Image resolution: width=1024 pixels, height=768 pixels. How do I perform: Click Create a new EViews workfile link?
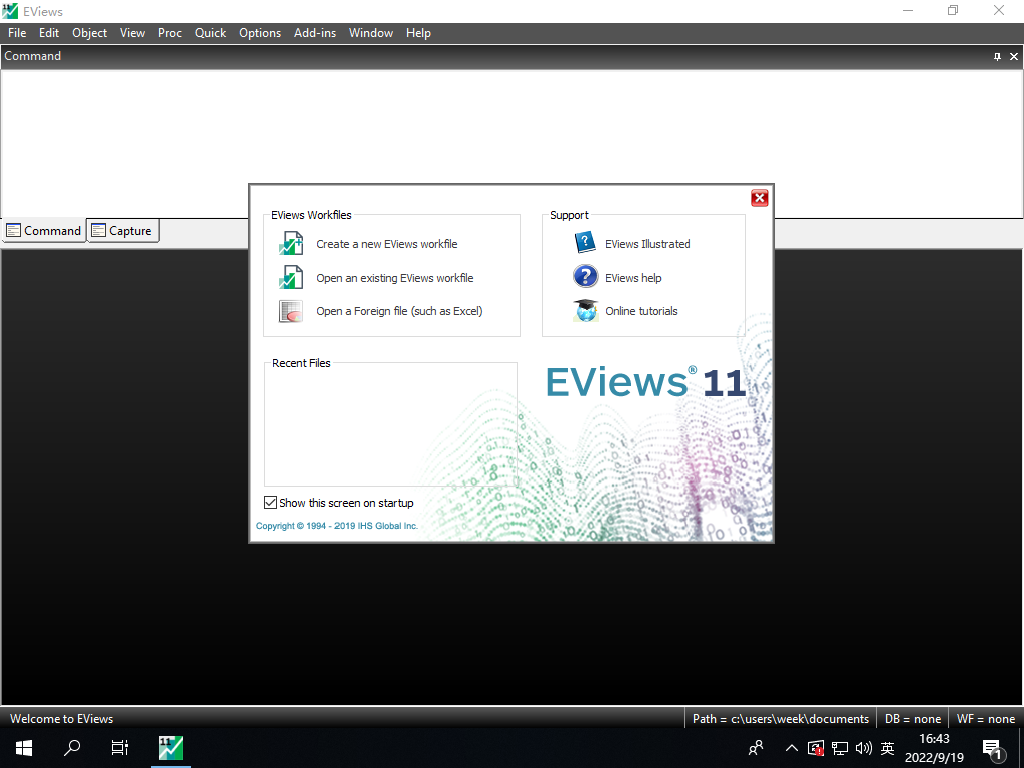387,244
